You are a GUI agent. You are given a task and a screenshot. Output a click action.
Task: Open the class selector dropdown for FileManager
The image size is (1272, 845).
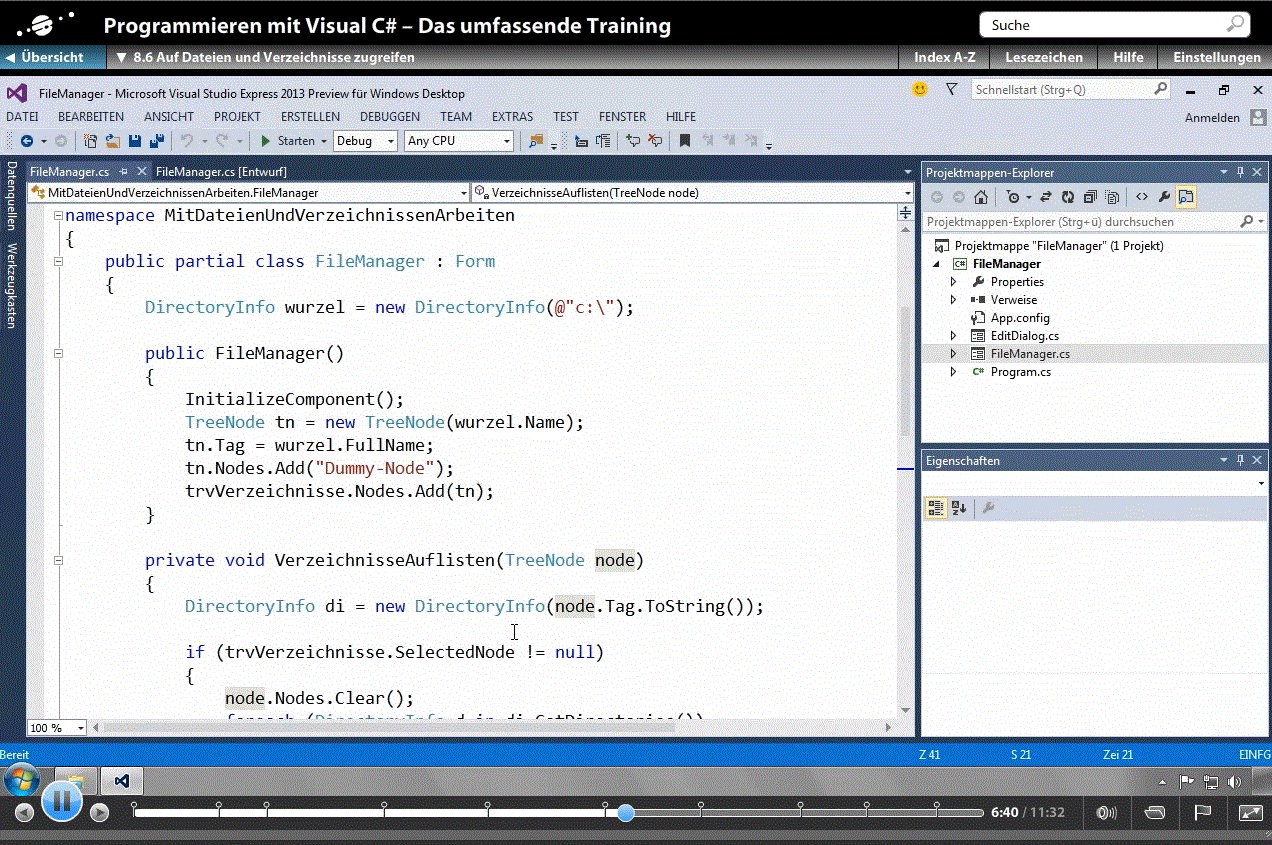pos(463,192)
